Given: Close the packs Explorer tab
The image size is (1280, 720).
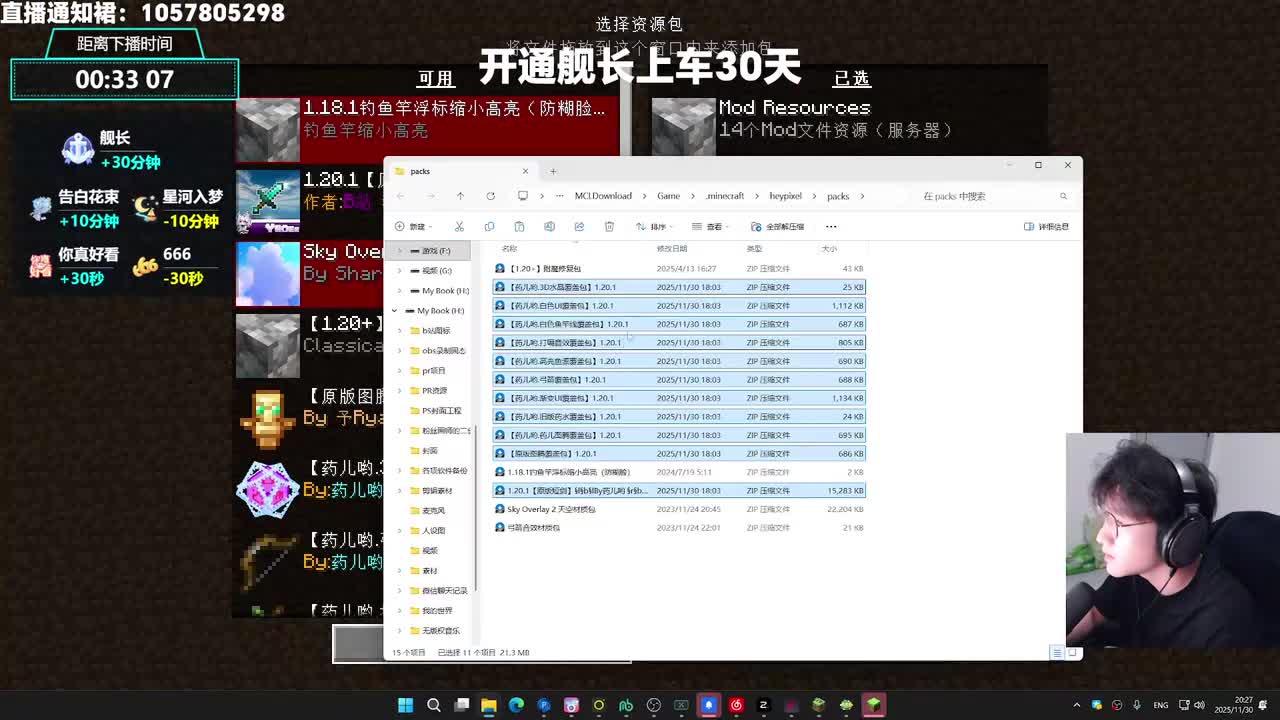Looking at the screenshot, I should click(525, 171).
